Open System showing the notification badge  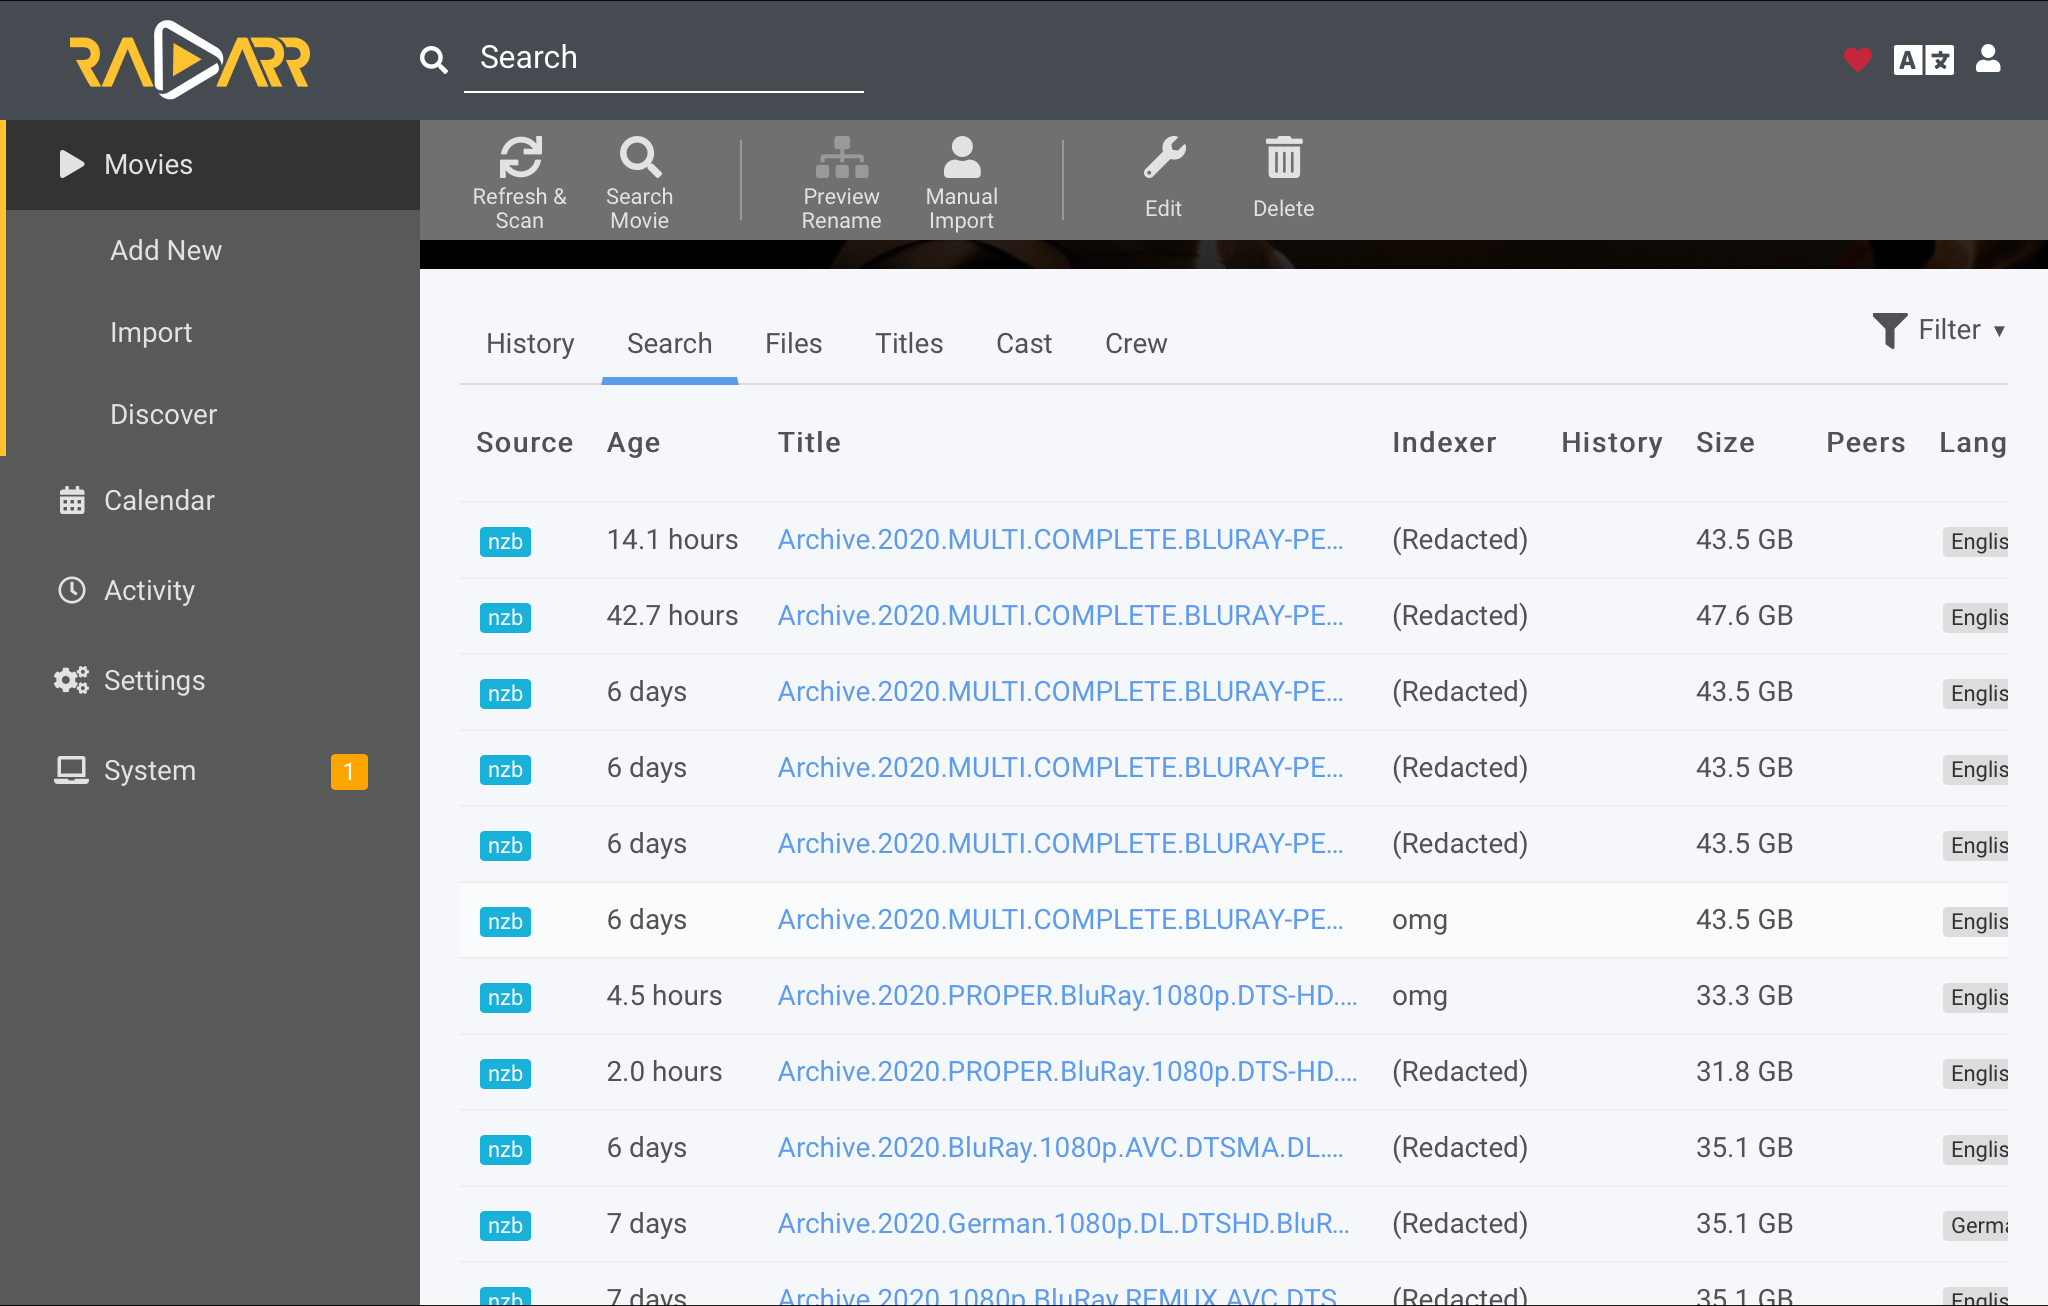tap(150, 770)
